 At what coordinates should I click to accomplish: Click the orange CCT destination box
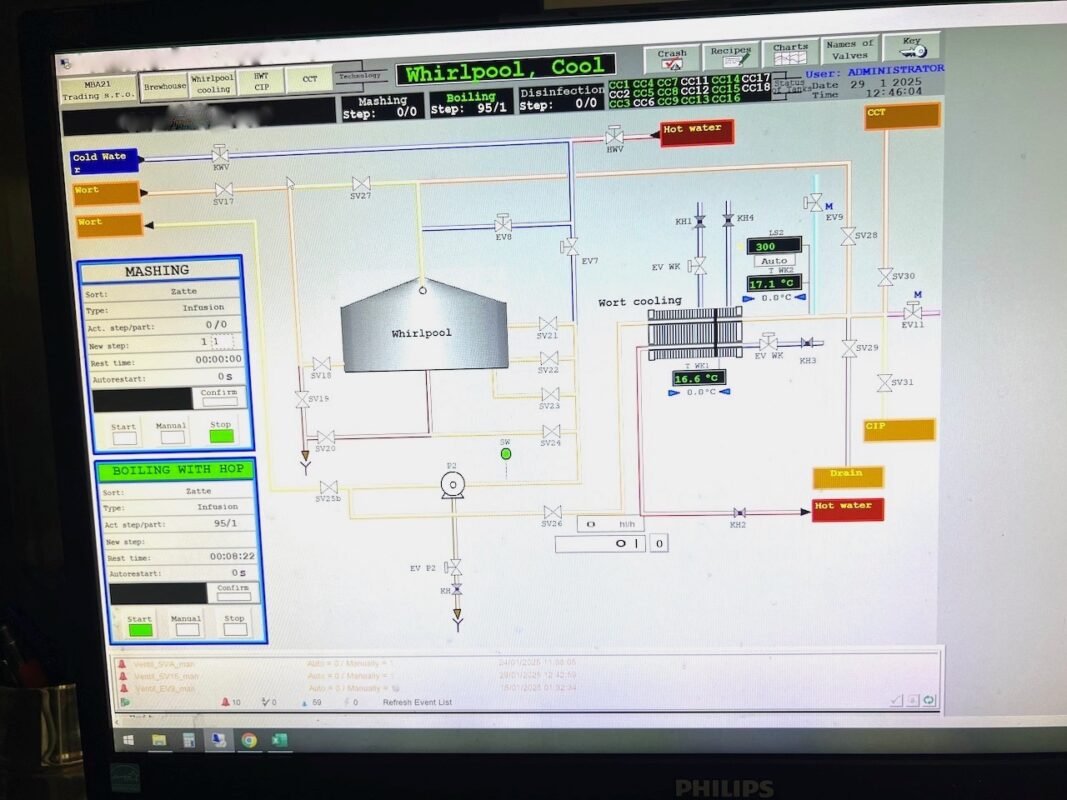[903, 116]
